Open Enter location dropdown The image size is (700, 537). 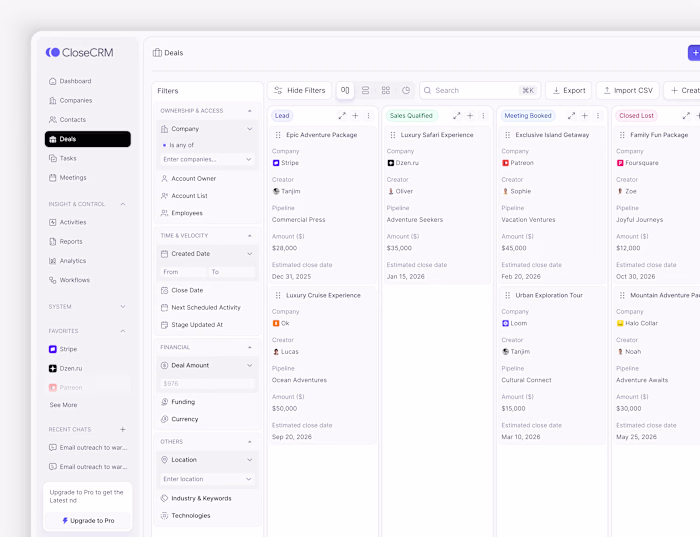tap(208, 479)
